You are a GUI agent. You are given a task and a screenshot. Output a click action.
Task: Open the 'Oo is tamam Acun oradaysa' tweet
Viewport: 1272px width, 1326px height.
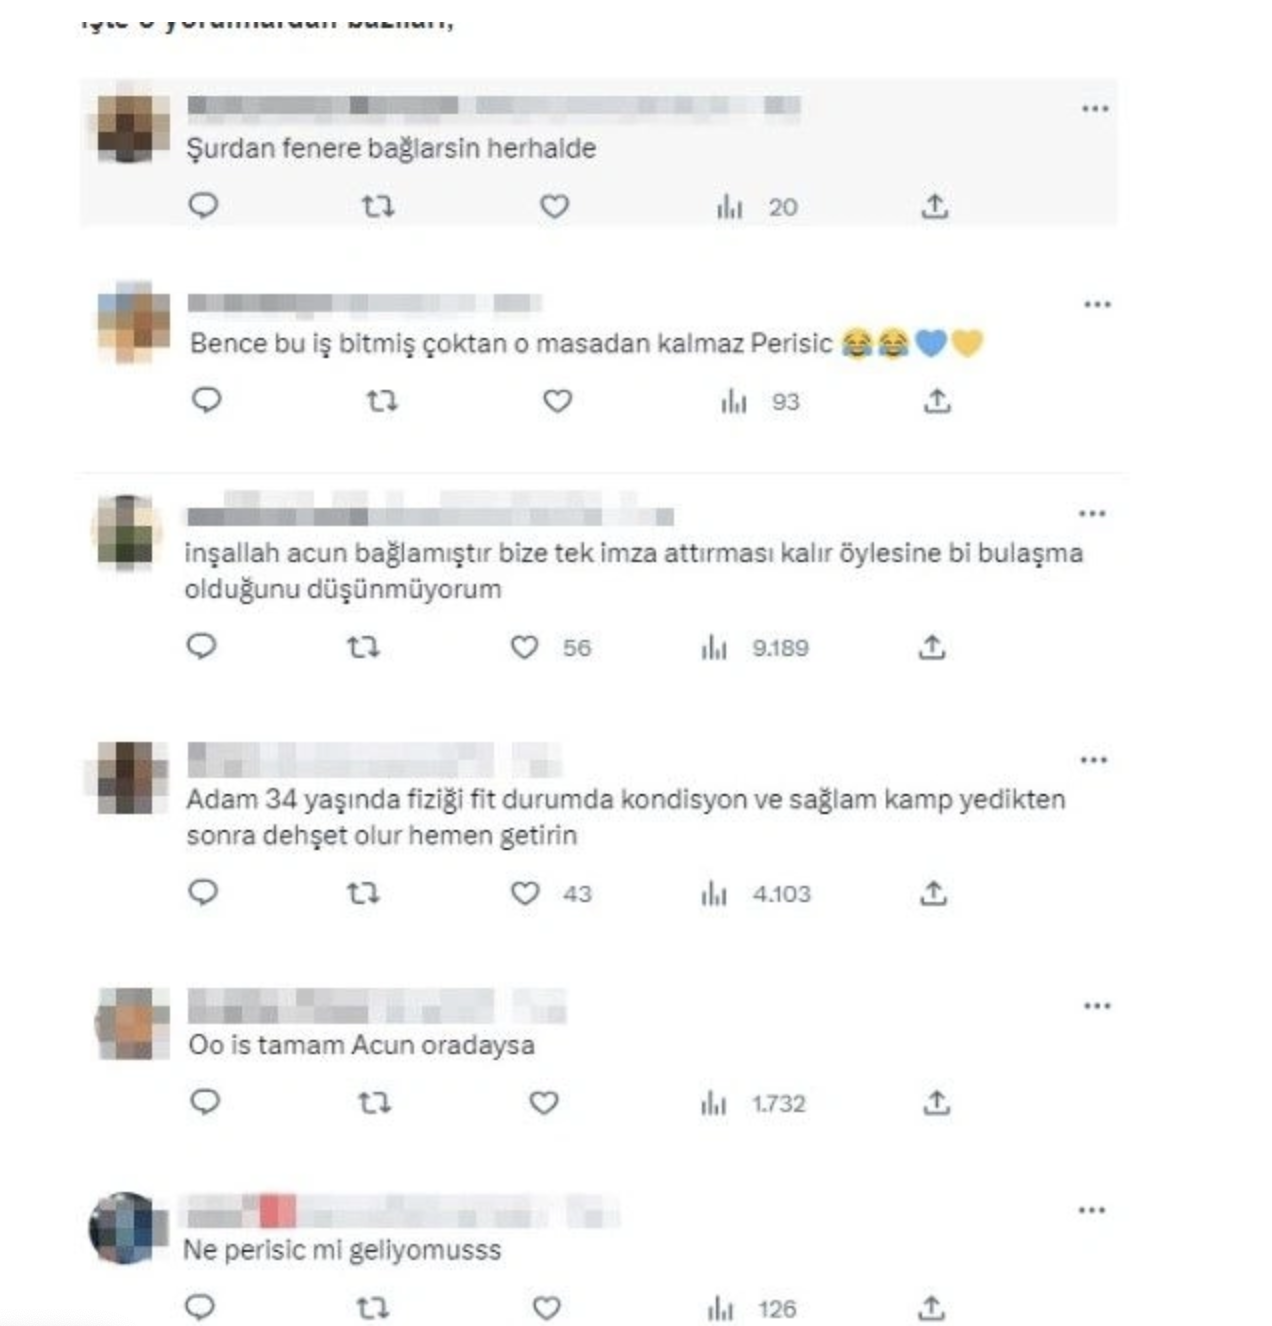click(x=361, y=1045)
